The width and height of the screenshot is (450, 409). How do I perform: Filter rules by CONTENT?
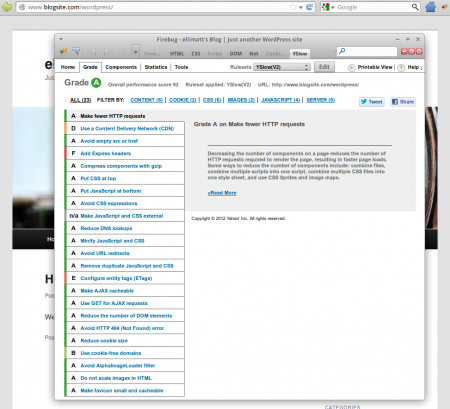[x=146, y=100]
